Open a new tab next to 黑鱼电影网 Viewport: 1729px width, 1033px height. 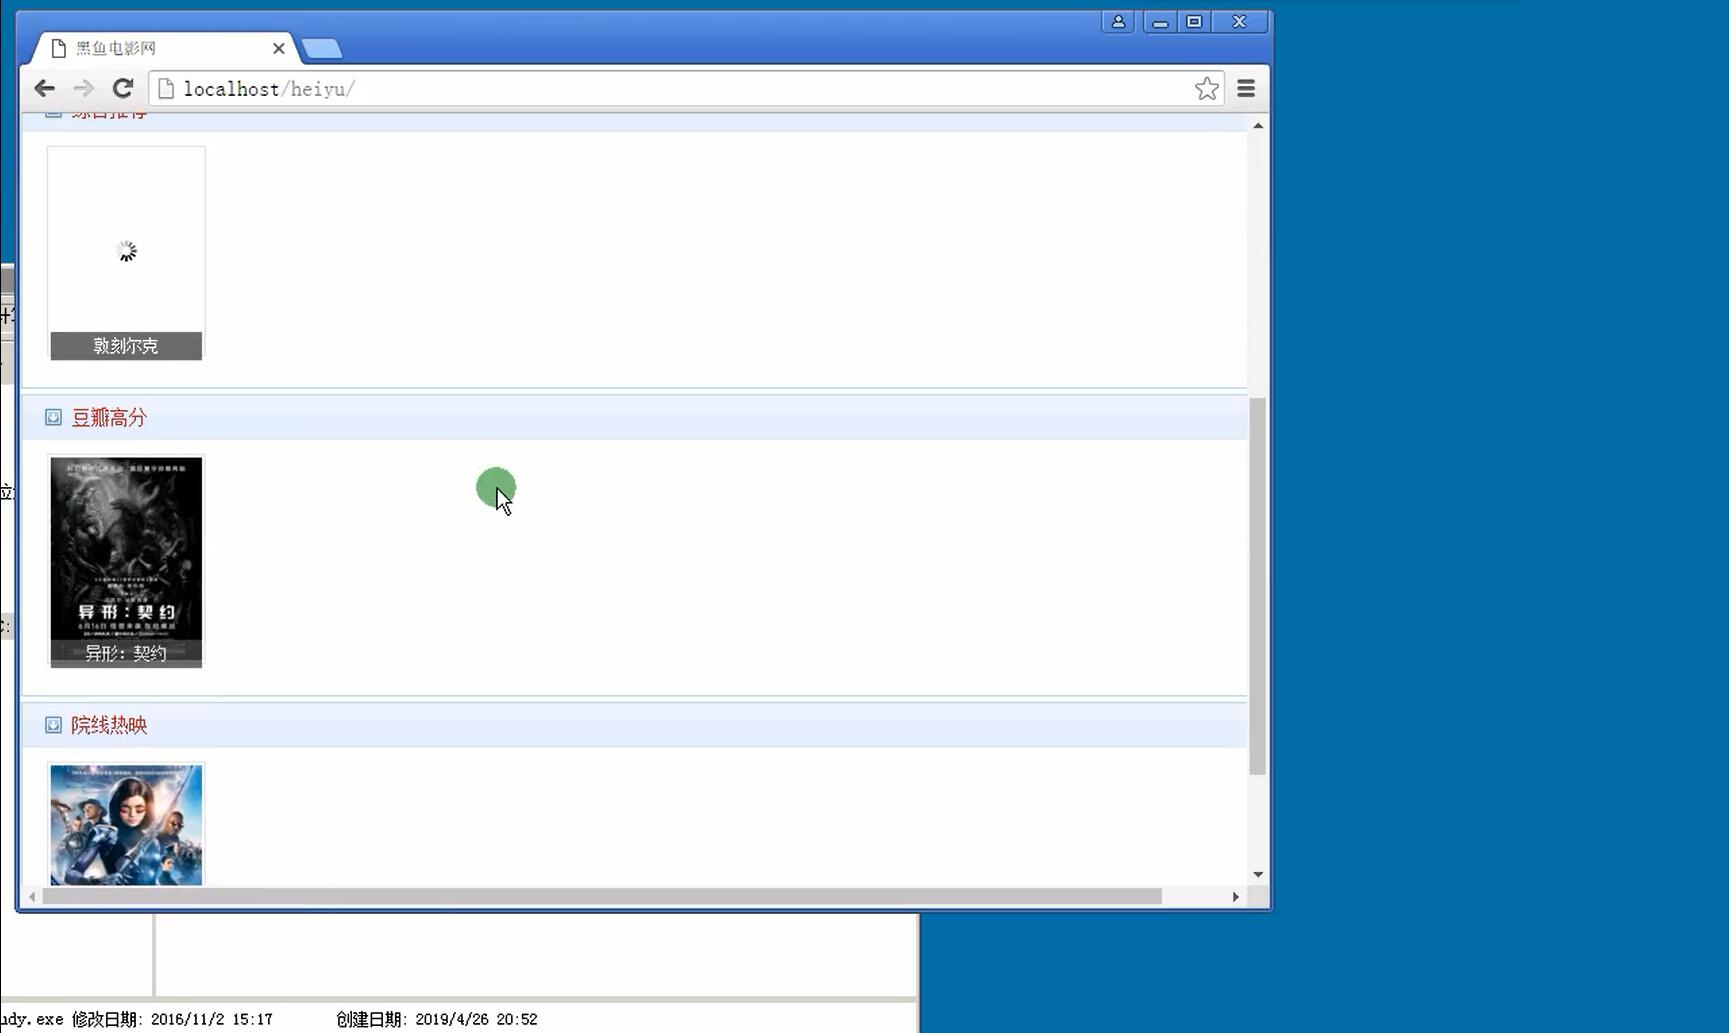321,48
